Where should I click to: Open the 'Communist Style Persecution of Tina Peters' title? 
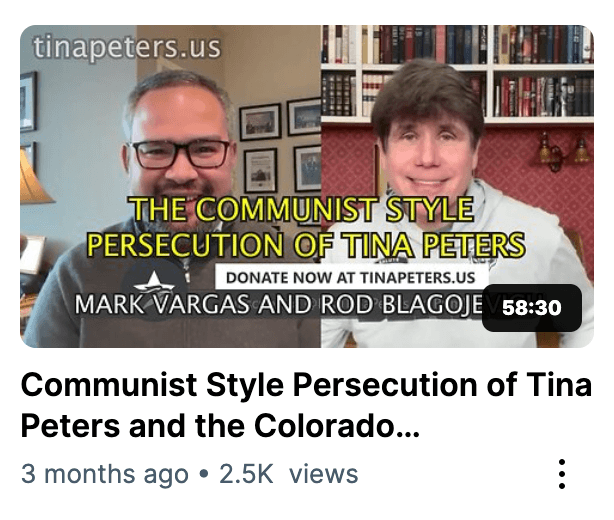pos(306,405)
